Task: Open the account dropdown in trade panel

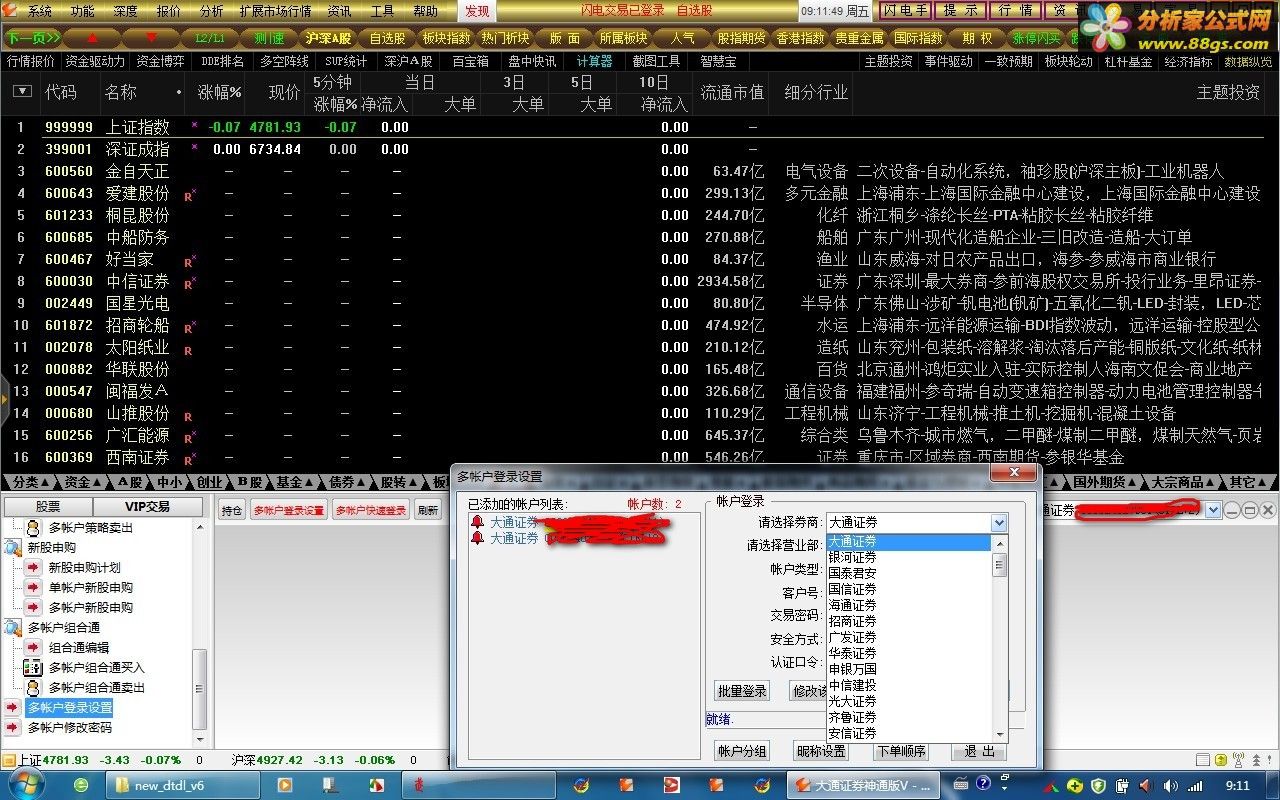Action: pos(1213,510)
